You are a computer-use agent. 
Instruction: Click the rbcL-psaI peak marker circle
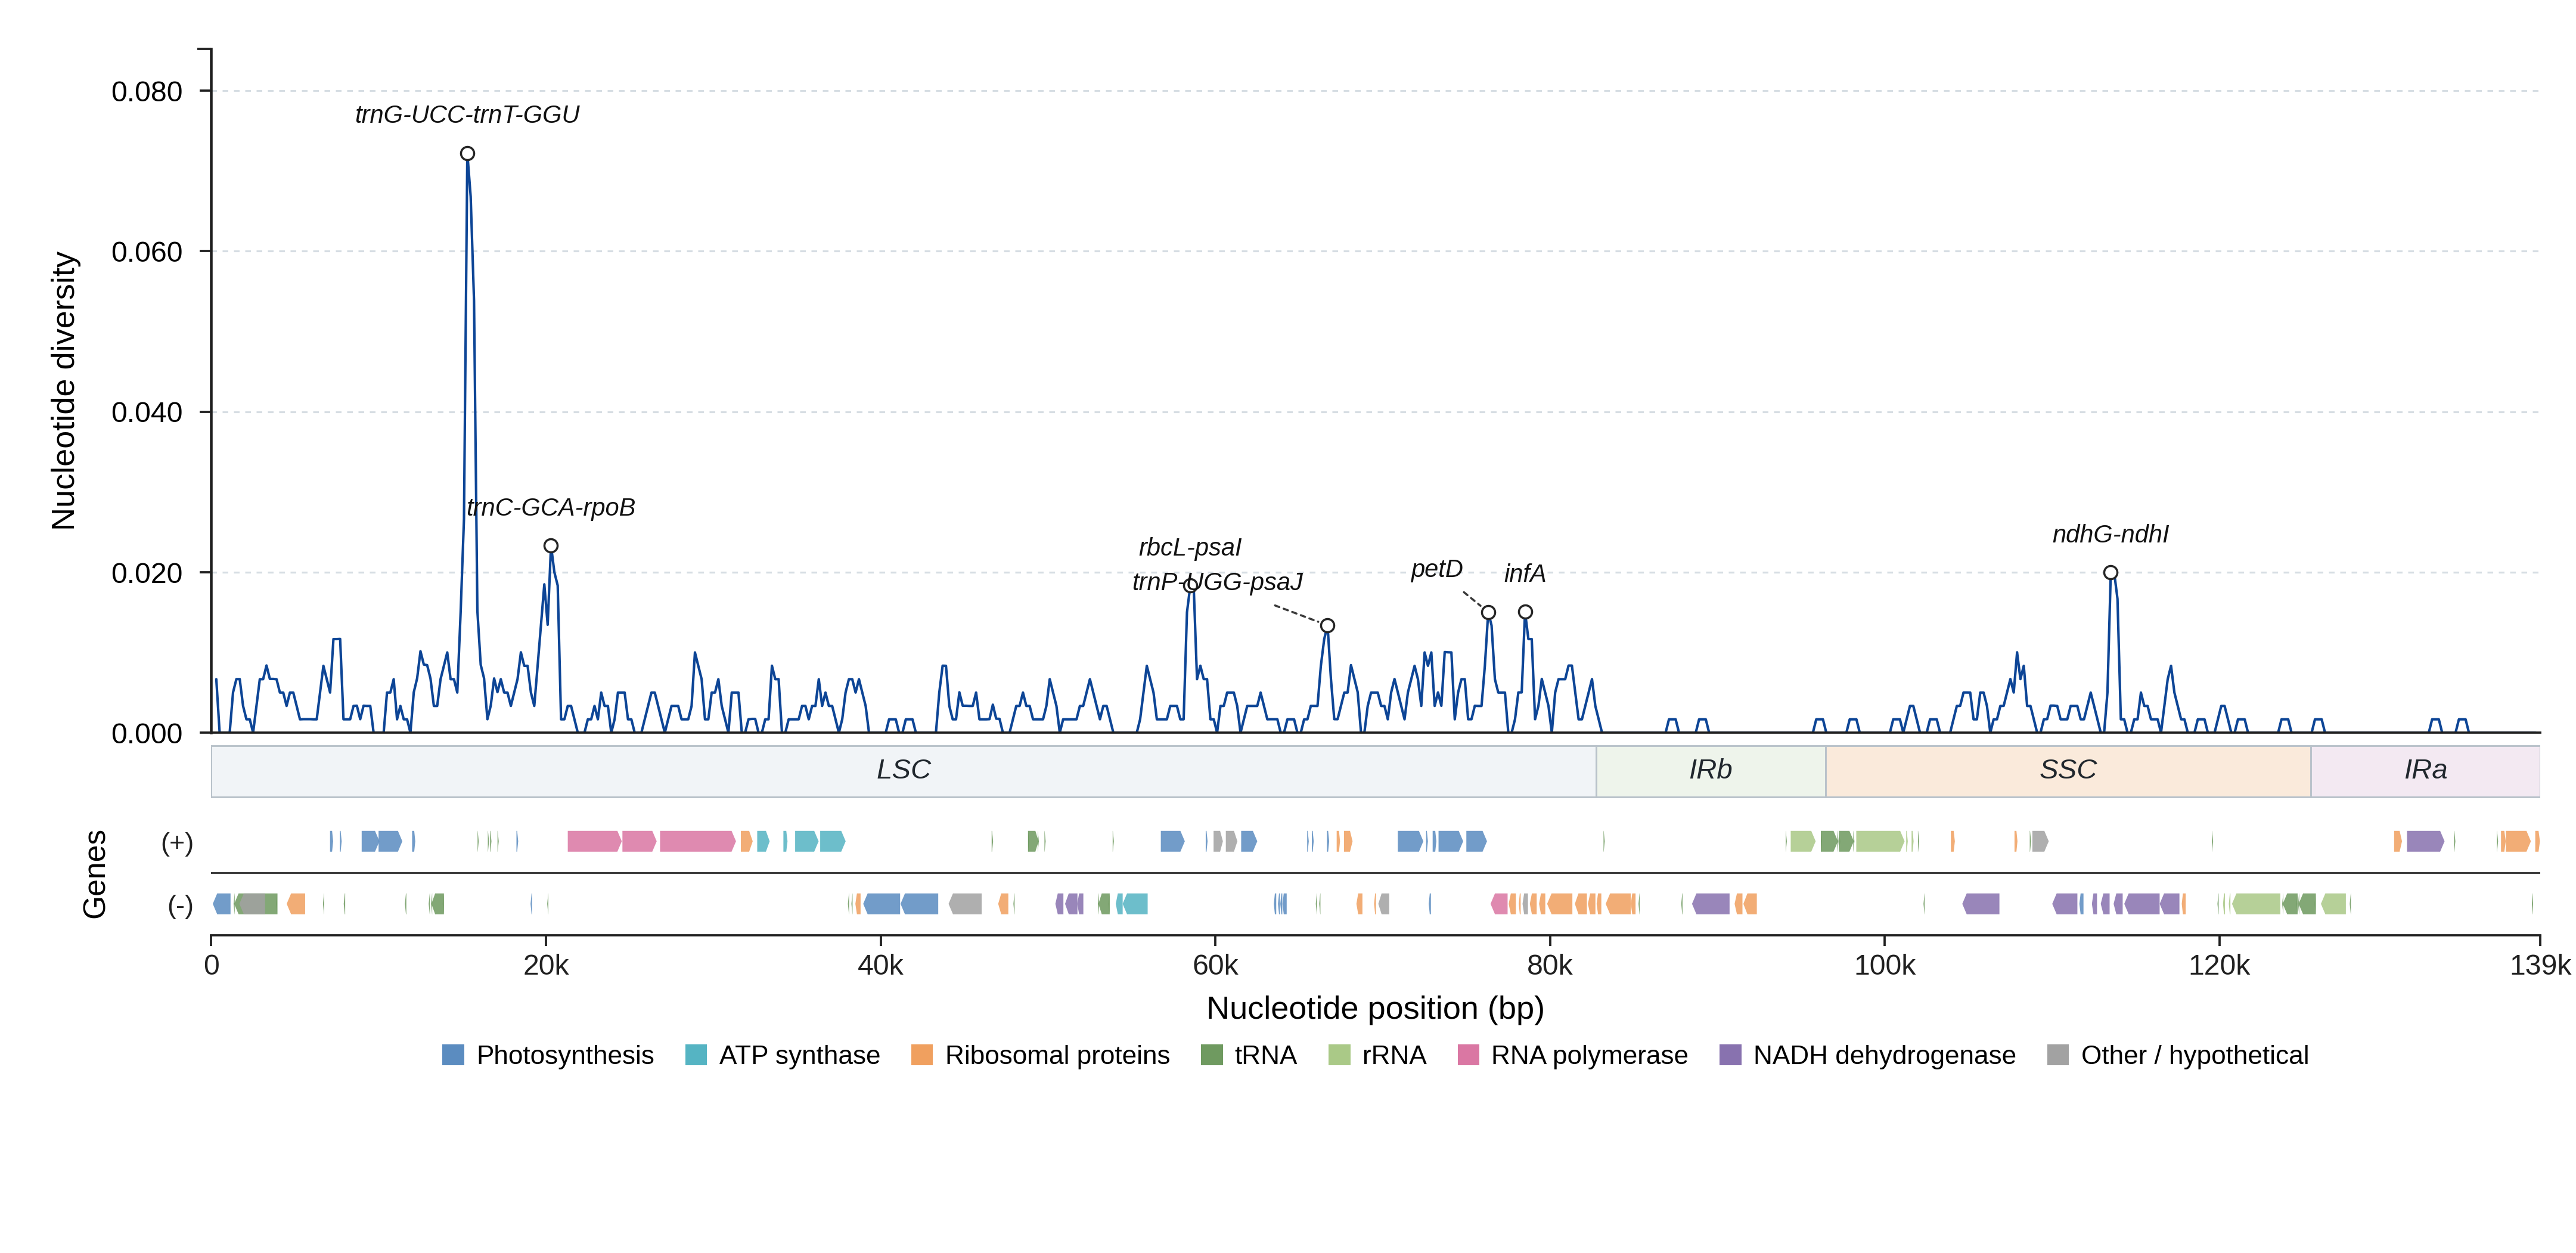(x=1190, y=586)
